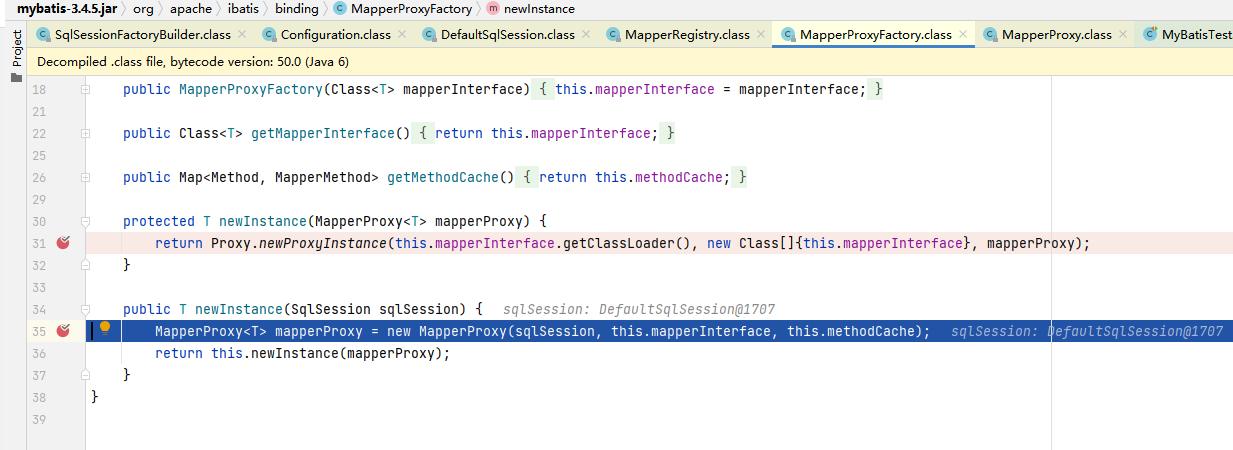Click class icon of MapperRegistry.class tab
This screenshot has width=1233, height=450.
(614, 34)
